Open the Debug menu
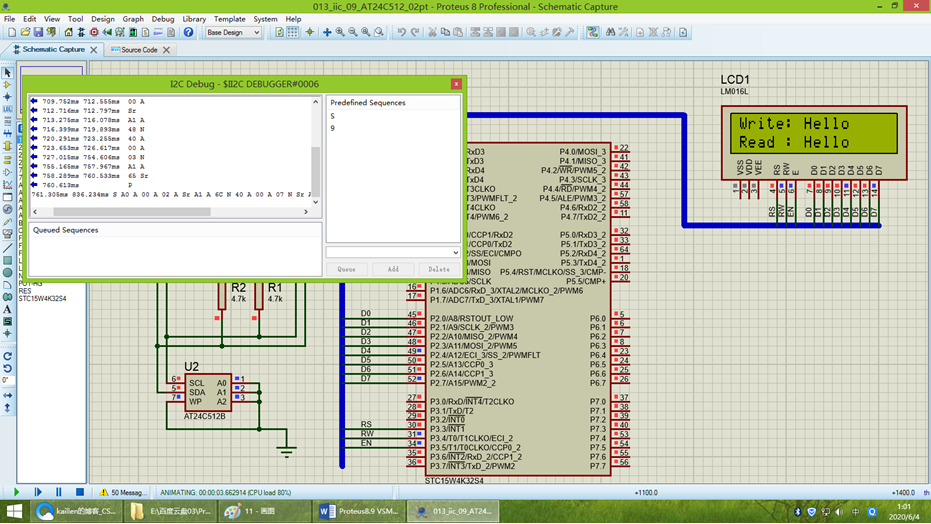Screen dimensions: 931x524 (163, 19)
